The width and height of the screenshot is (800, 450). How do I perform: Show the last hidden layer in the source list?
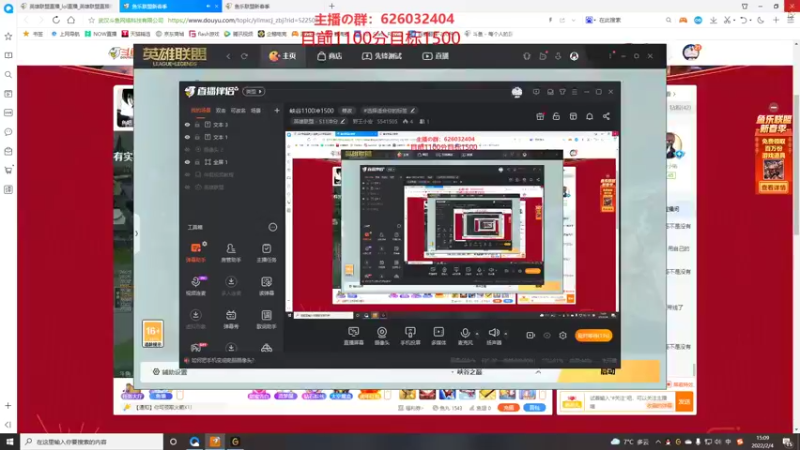pos(187,187)
